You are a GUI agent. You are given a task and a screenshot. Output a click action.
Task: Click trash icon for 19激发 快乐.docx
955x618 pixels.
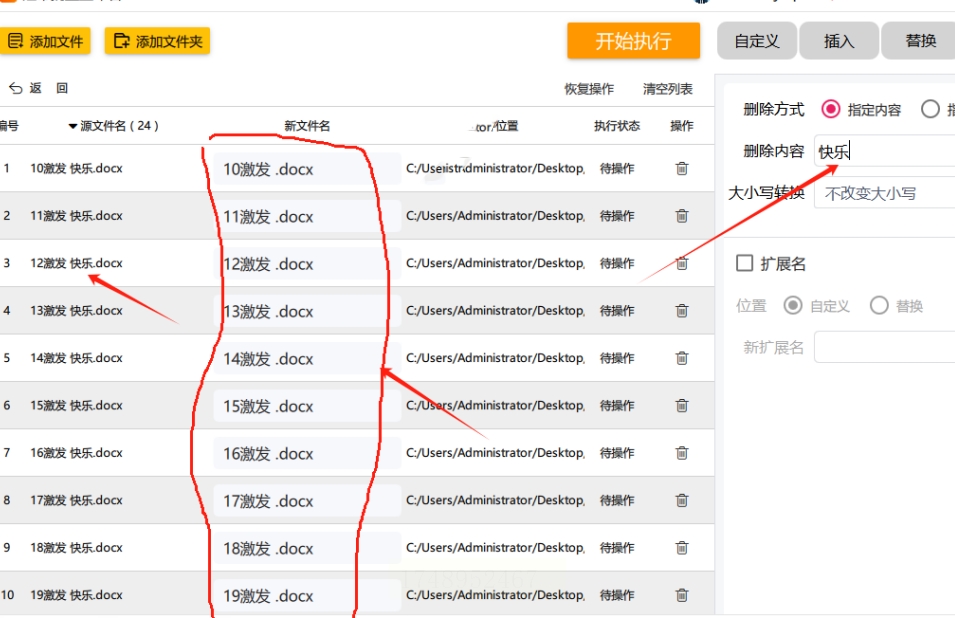pyautogui.click(x=682, y=595)
